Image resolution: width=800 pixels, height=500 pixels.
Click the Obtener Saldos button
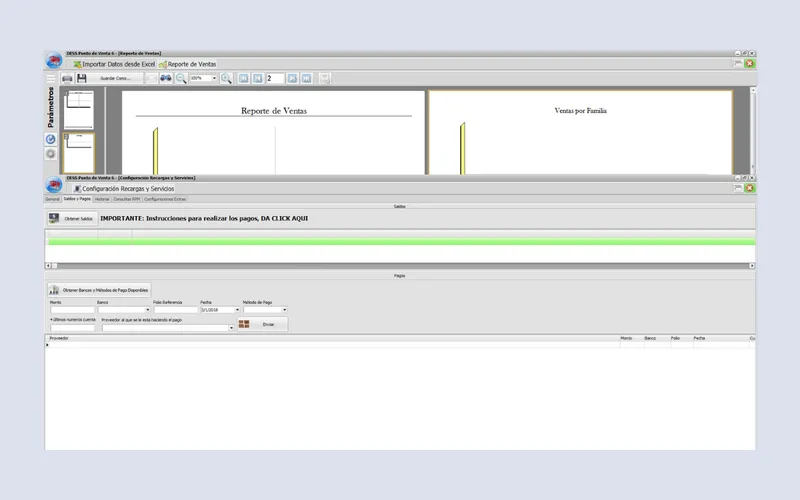[72, 218]
